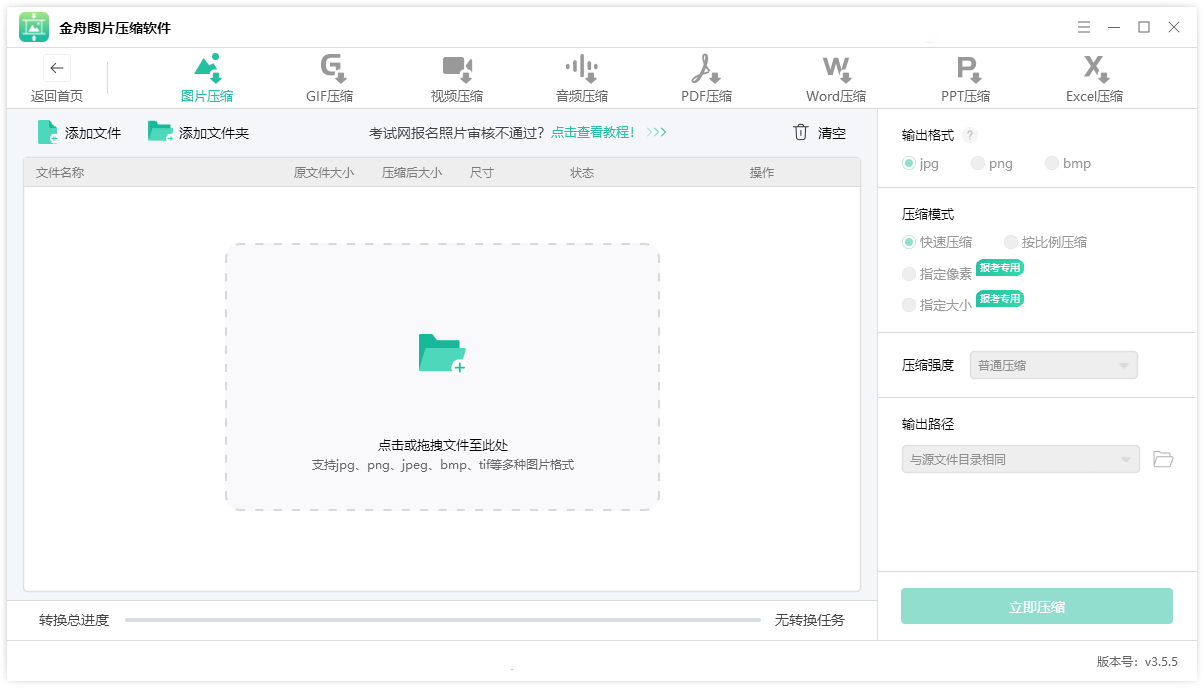Browse output folder with folder icon
Viewport: 1204px width, 688px height.
(1163, 459)
